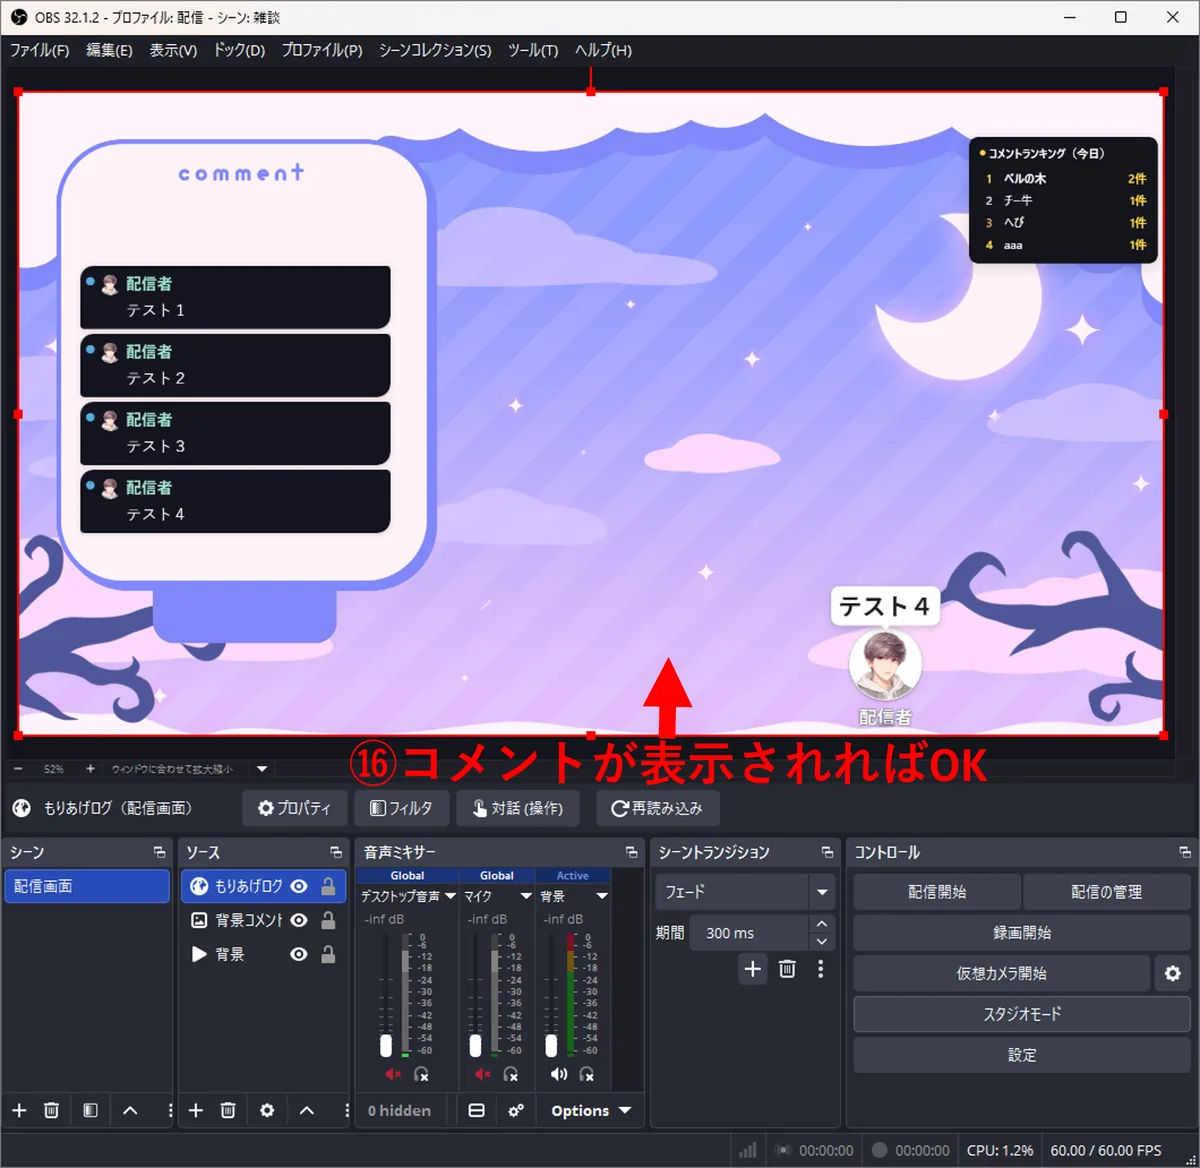This screenshot has height=1168, width=1200.
Task: Toggle mixer vertical layout icon
Action: (477, 1110)
